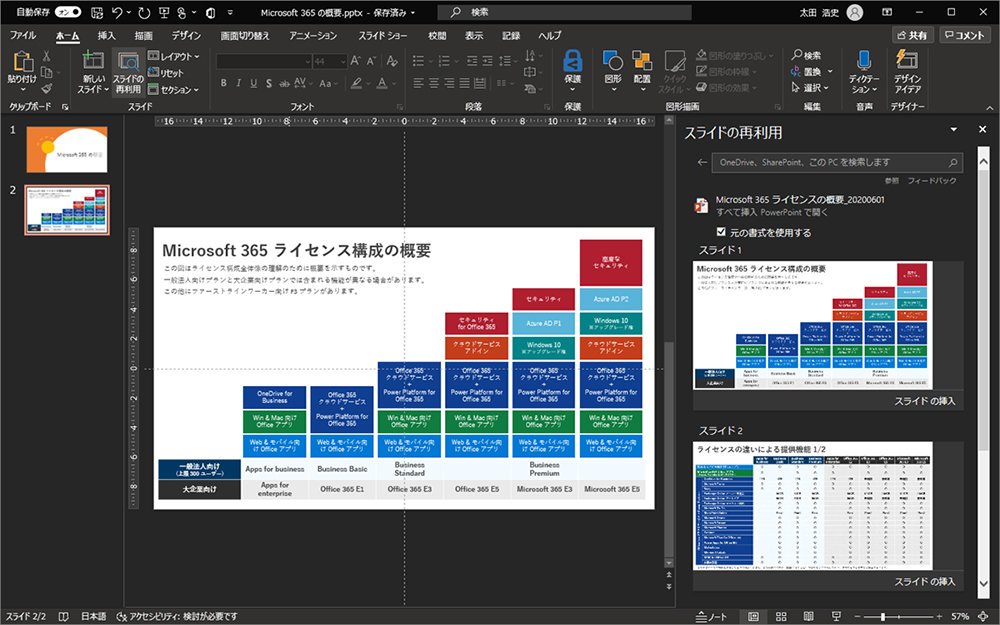Click the Reset (リセット) slide button
The width and height of the screenshot is (1000, 625).
[x=166, y=73]
